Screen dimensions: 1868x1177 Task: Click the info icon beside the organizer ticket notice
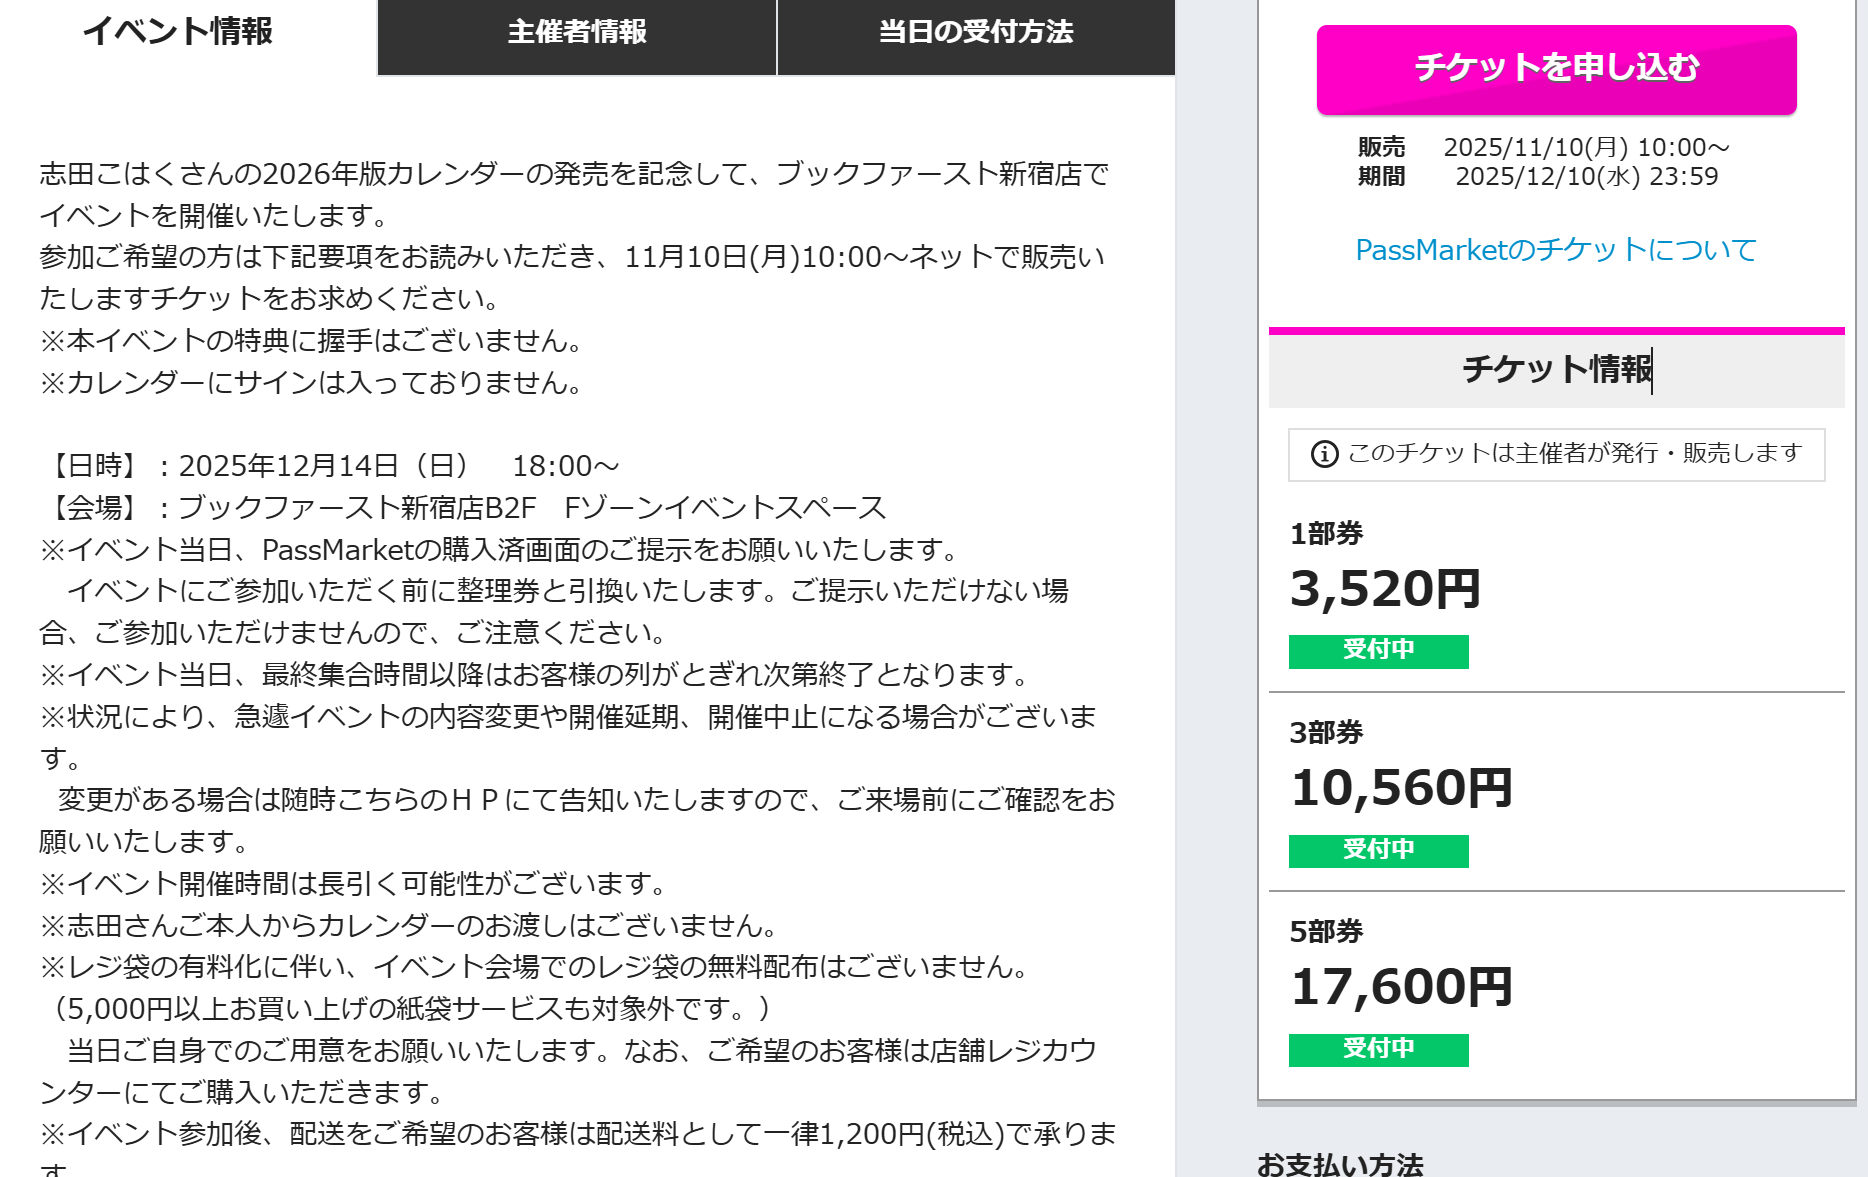click(x=1325, y=454)
